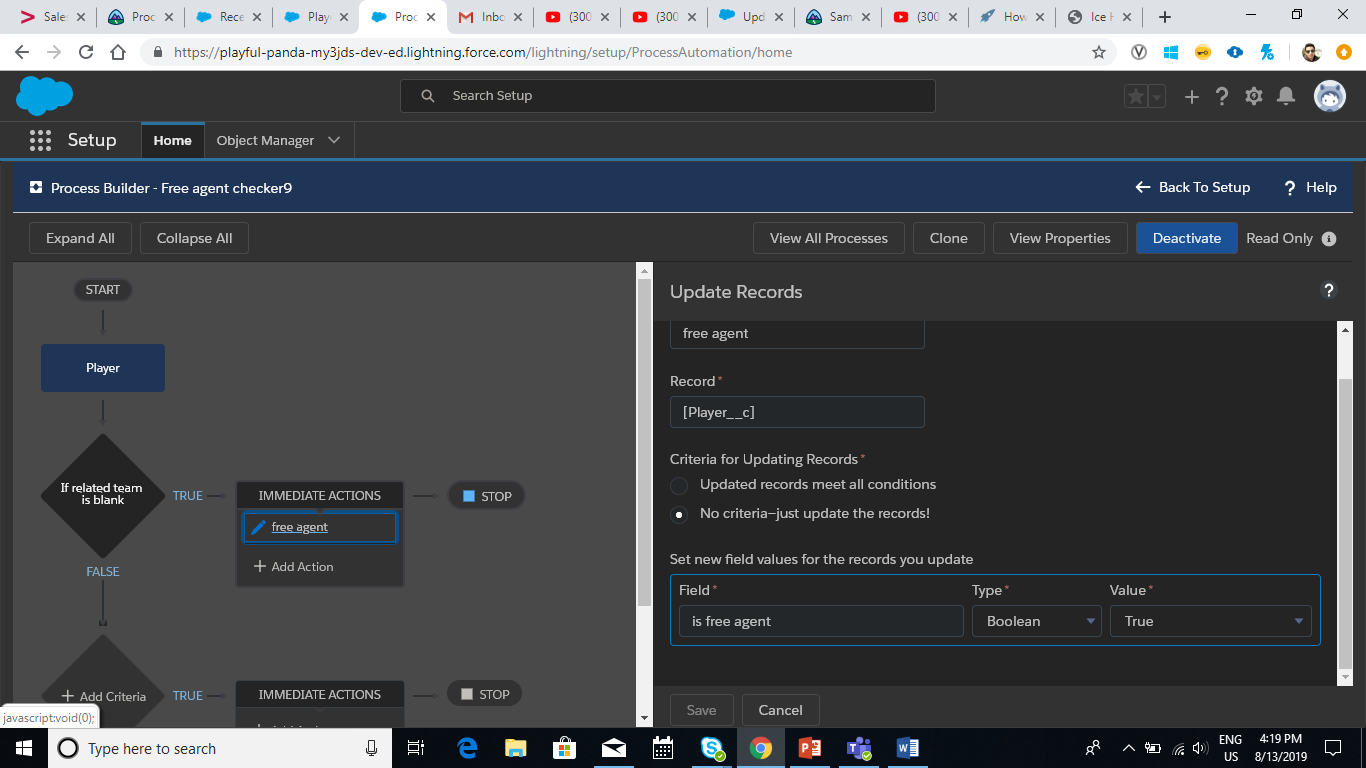The image size is (1366, 768).
Task: Switch to the Ice H browser tab
Action: (x=1101, y=17)
